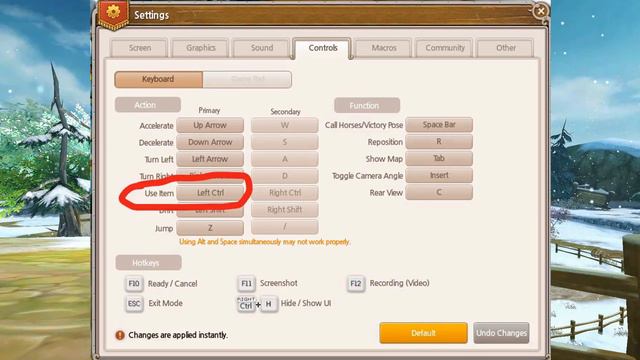Change Jump primary key Z
This screenshot has width=640, height=360.
(210, 228)
